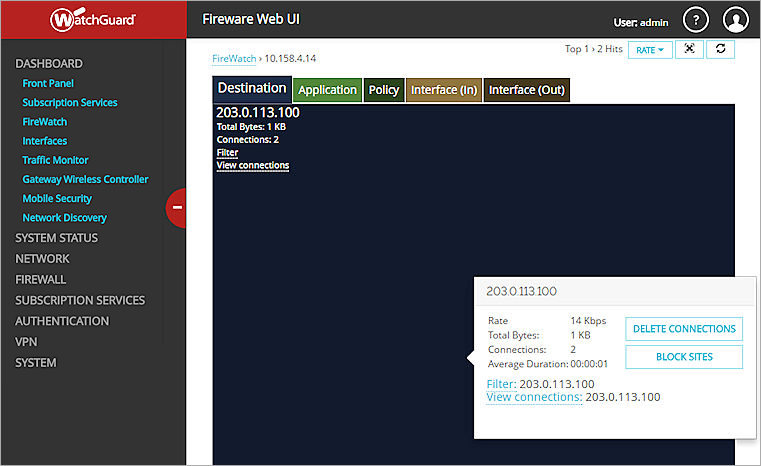761x466 pixels.
Task: Click the 14 Kbps rate value
Action: point(588,321)
